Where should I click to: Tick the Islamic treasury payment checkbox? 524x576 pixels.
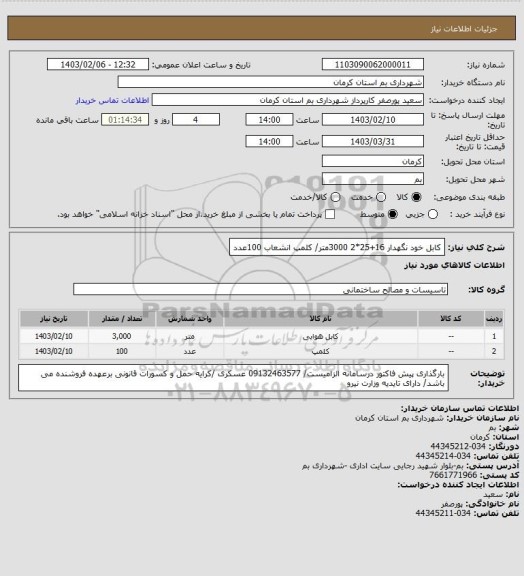330,214
